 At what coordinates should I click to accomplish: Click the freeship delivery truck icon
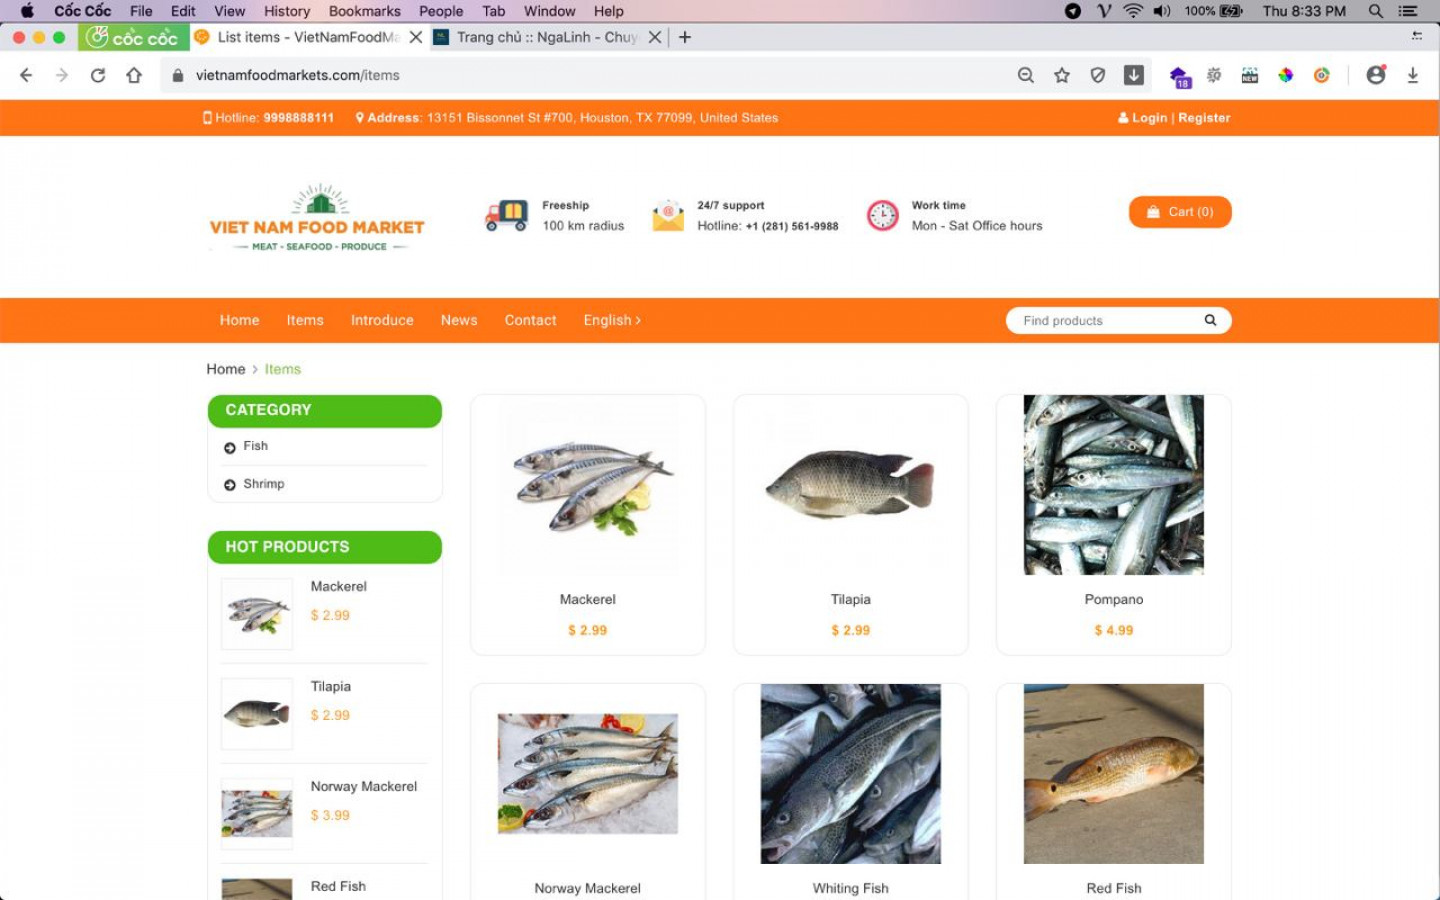click(x=506, y=215)
